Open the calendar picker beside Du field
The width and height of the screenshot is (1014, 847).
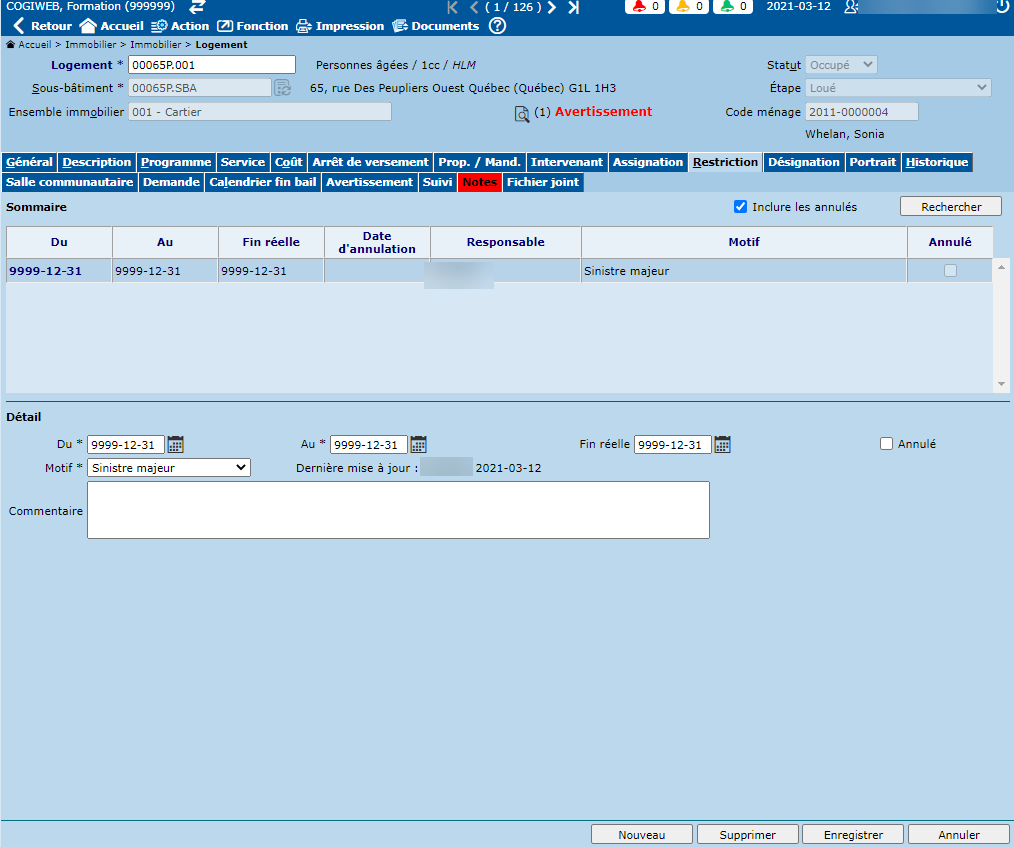click(x=176, y=444)
